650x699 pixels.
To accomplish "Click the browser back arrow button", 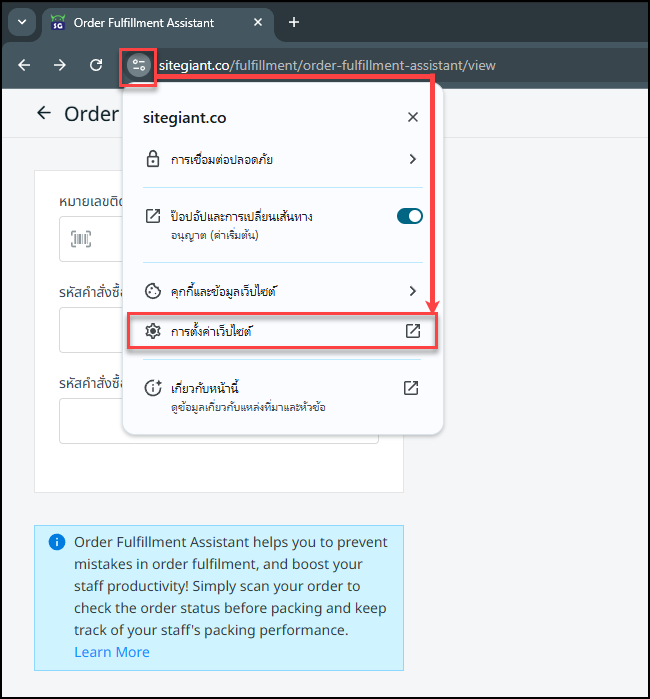I will pyautogui.click(x=24, y=65).
